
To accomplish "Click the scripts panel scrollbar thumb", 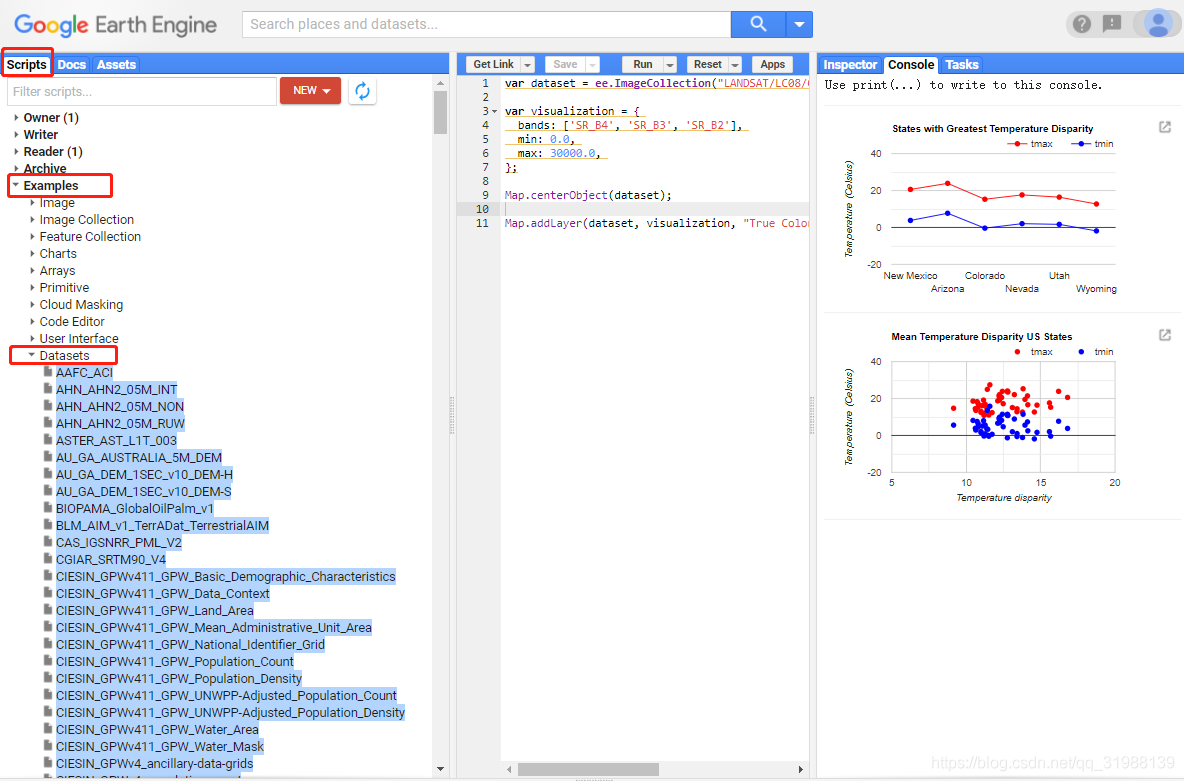I will 441,112.
